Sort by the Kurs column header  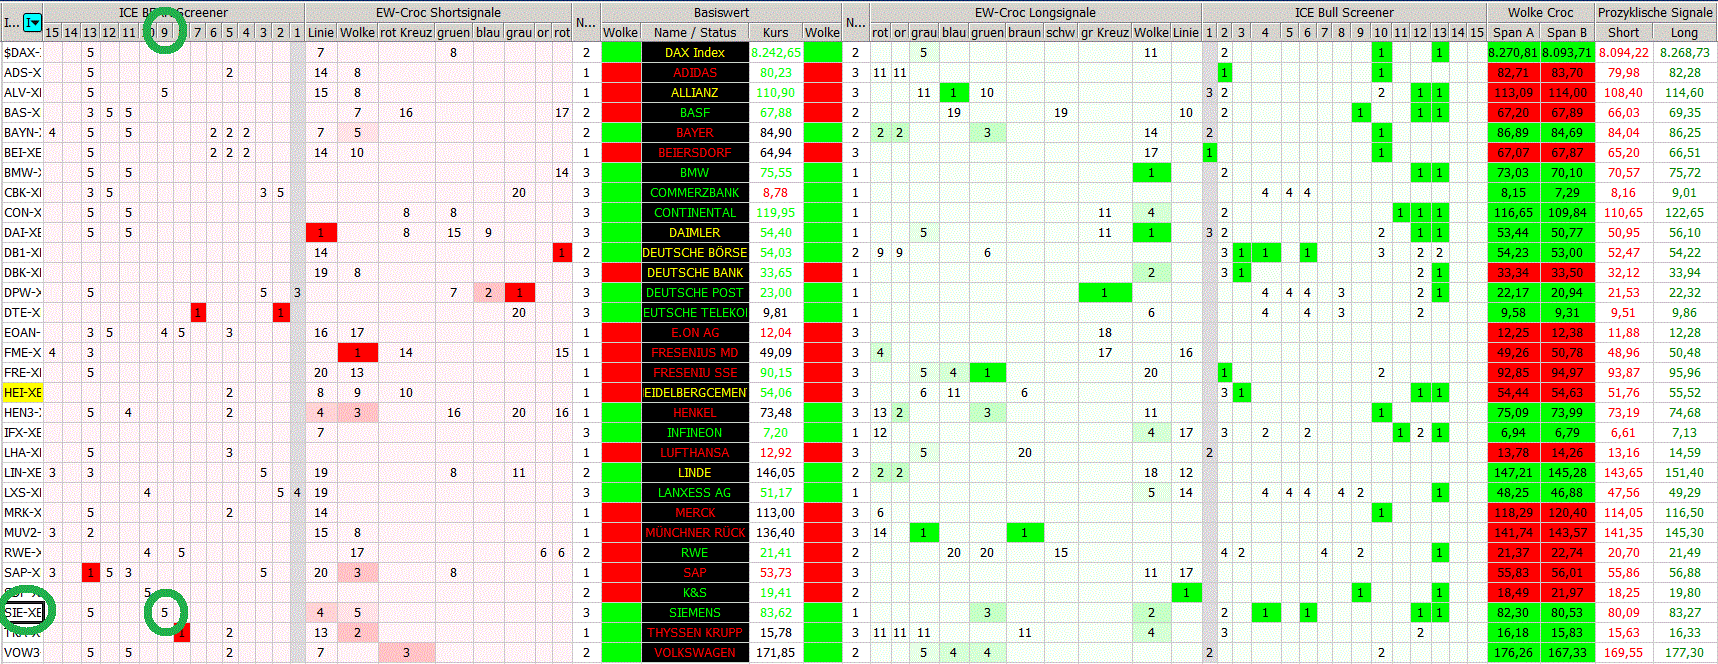click(776, 32)
